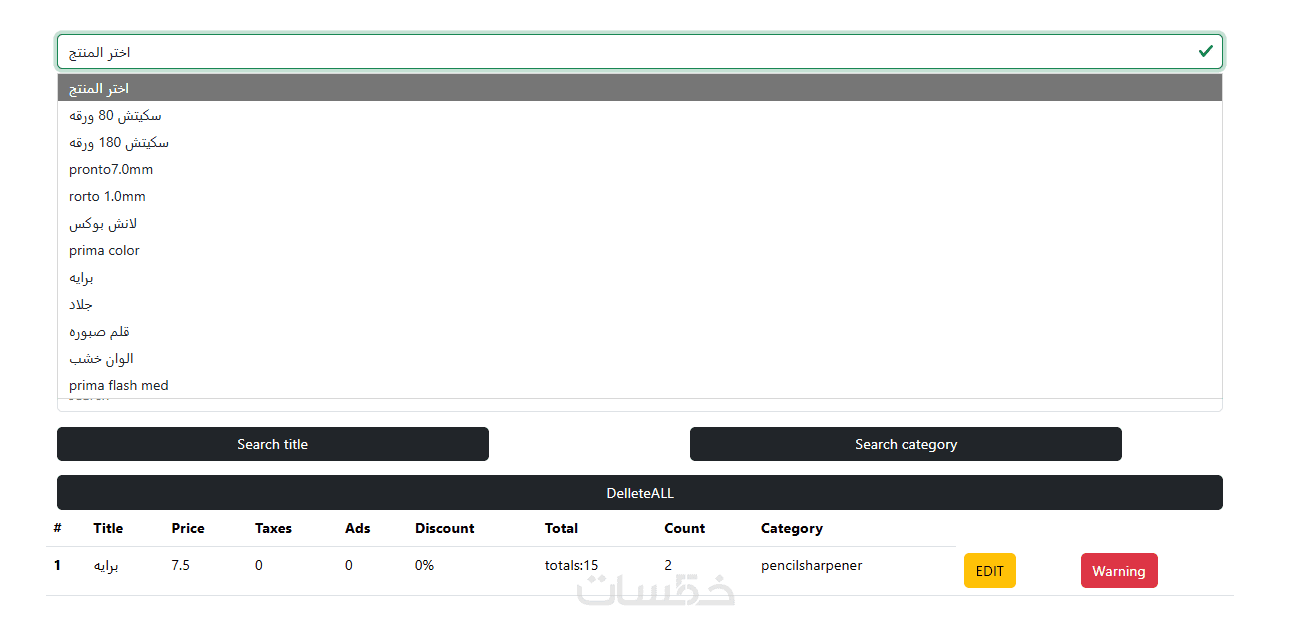
Task: Select سكيتش 180 ورقه from the list
Action: [x=640, y=142]
